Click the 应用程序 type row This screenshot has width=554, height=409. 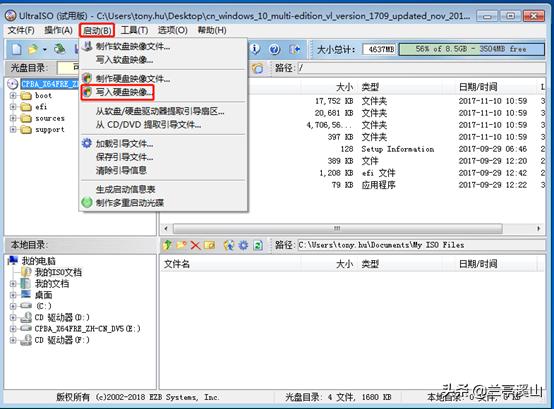click(x=378, y=185)
